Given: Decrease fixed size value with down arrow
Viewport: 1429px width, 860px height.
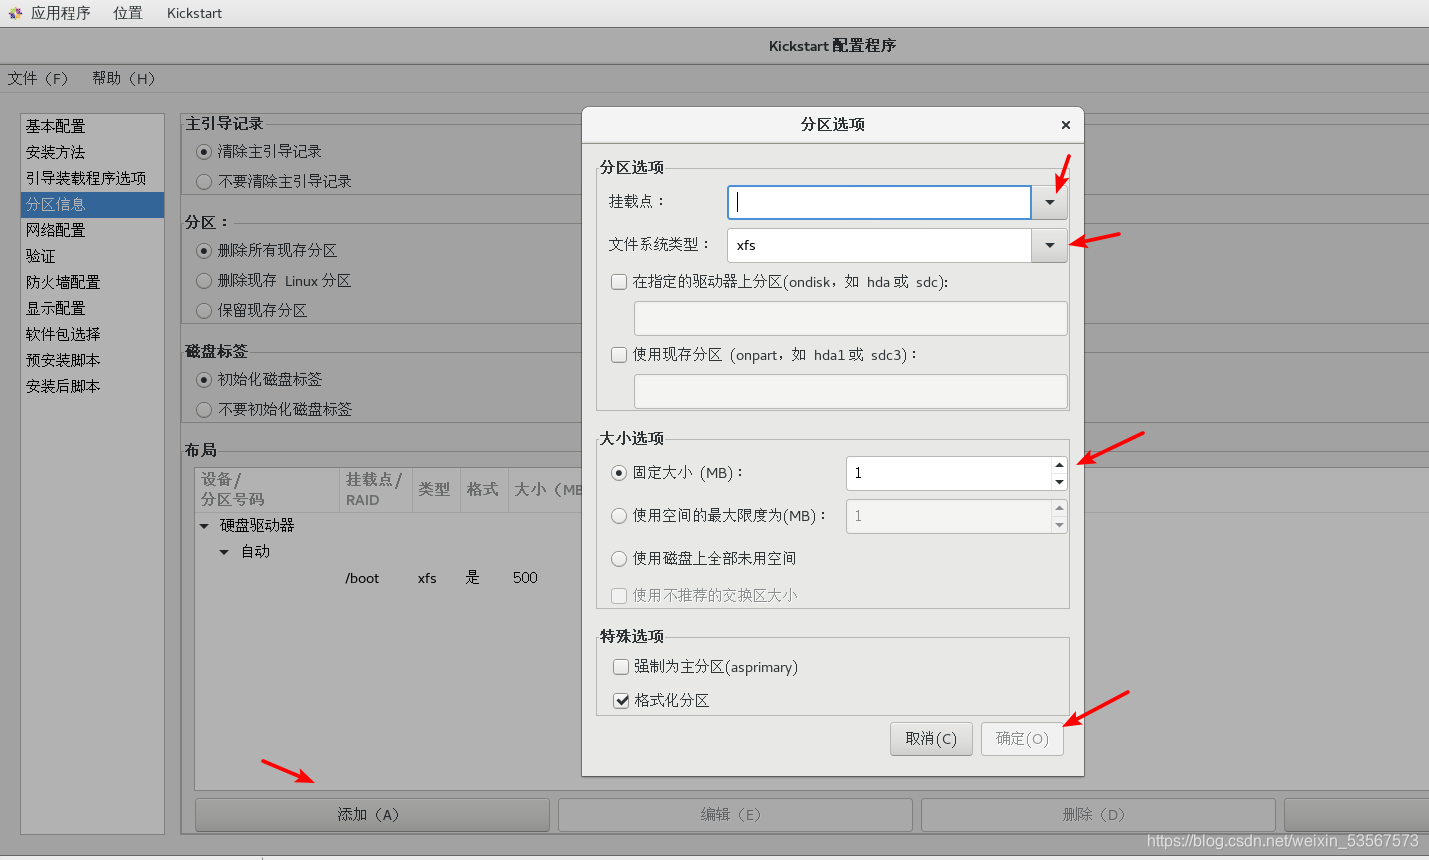Looking at the screenshot, I should (x=1059, y=482).
